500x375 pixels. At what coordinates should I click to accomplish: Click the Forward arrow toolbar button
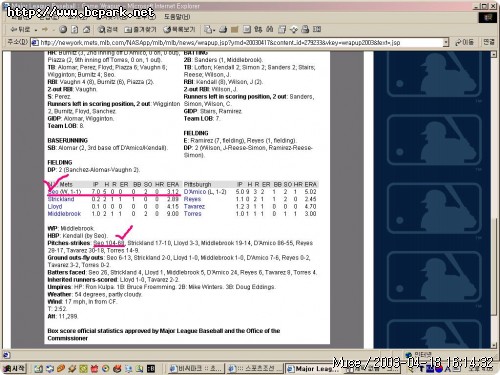pyautogui.click(x=44, y=30)
